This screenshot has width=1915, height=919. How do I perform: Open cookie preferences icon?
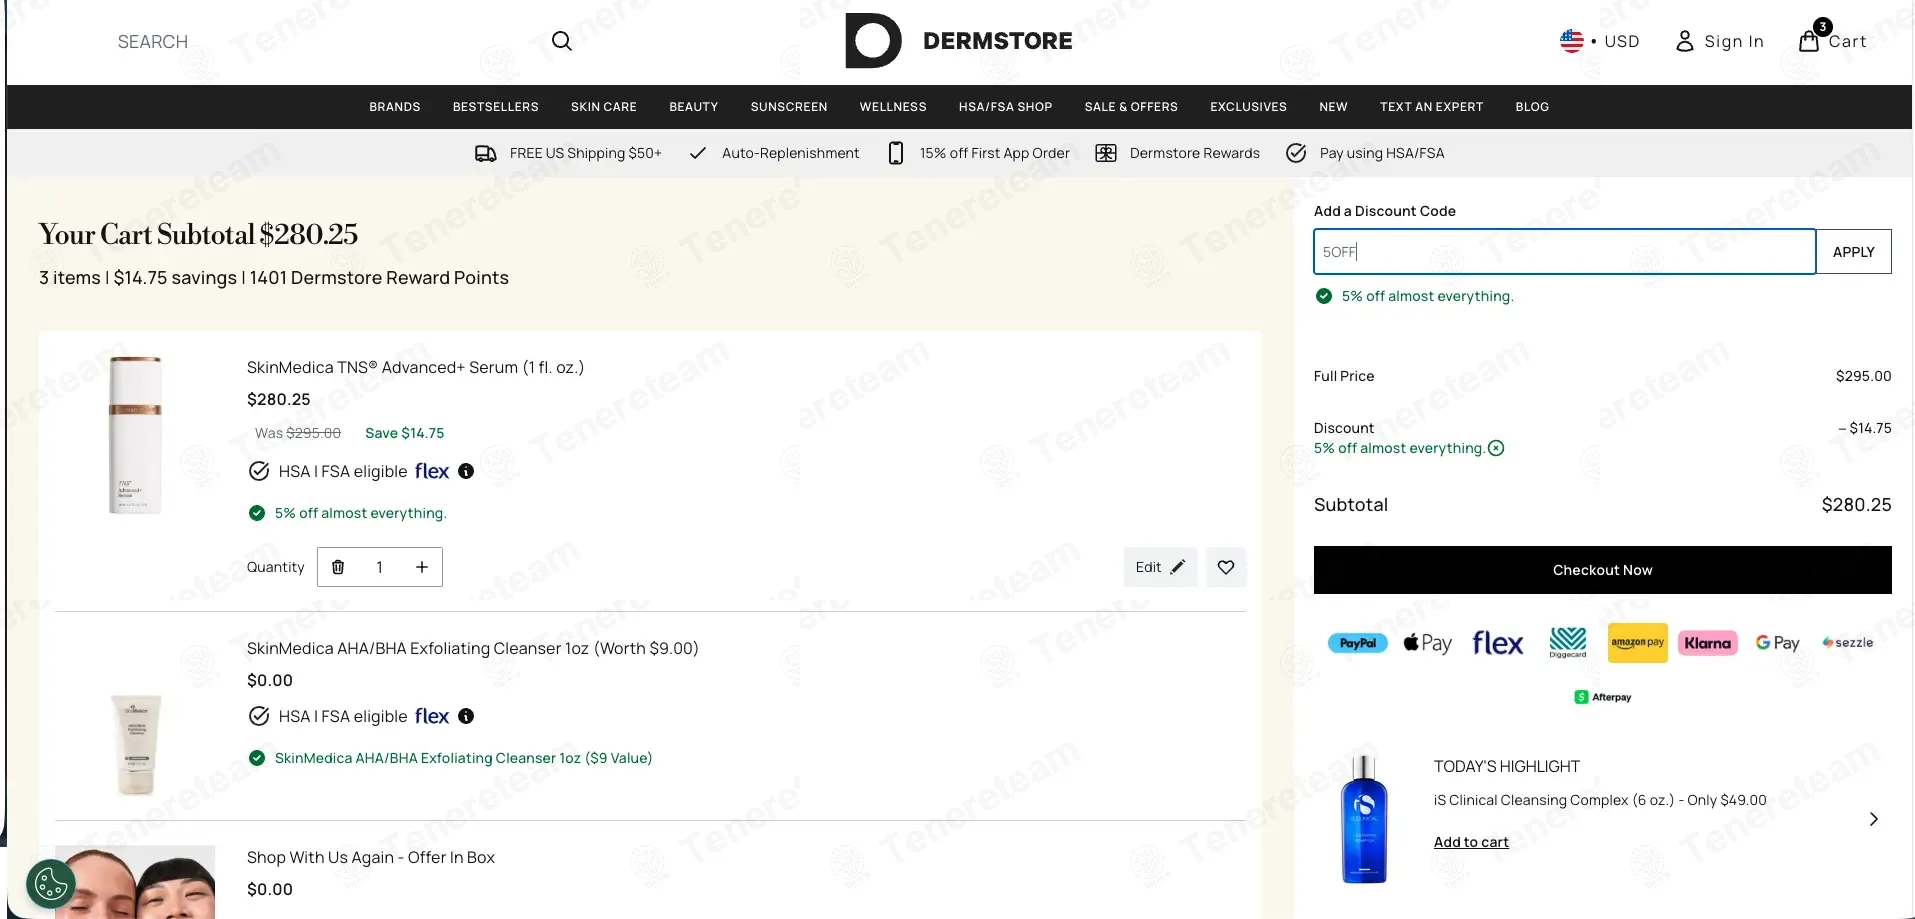pyautogui.click(x=51, y=884)
